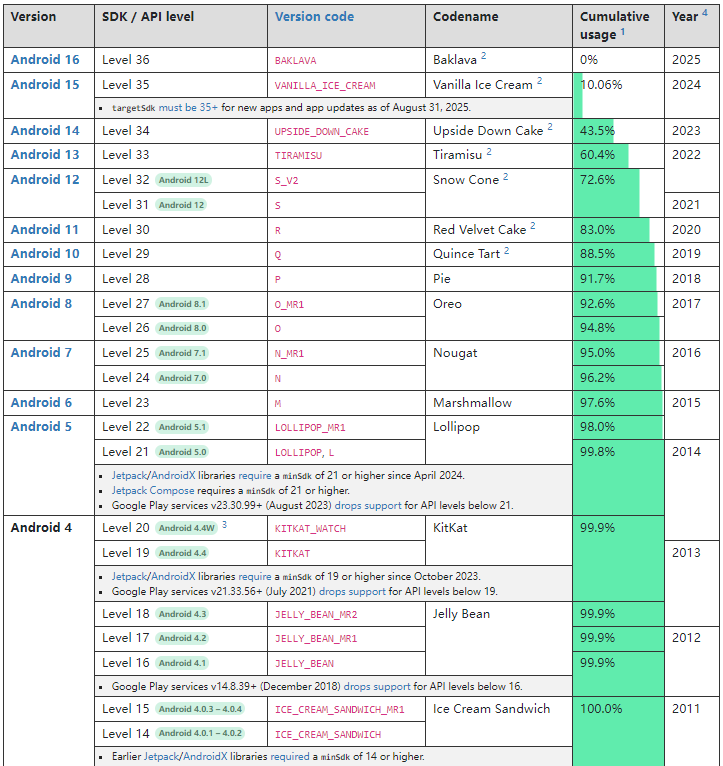This screenshot has height=766, width=723.
Task: Open the Android 15 version link
Action: point(45,85)
